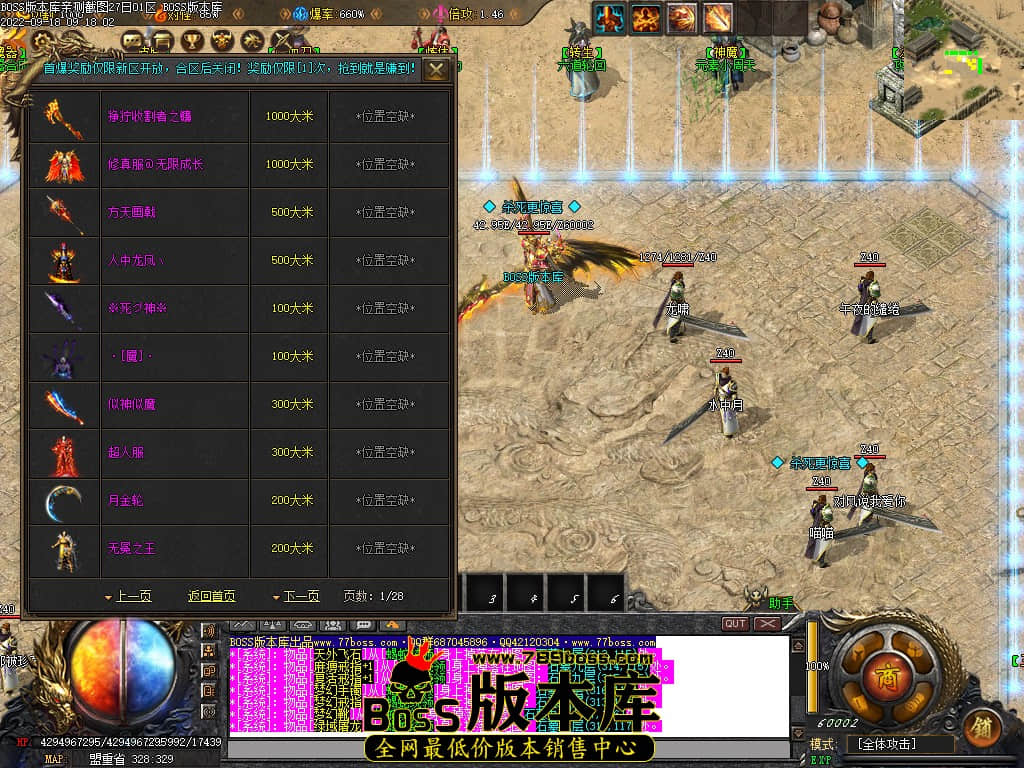Image resolution: width=1024 pixels, height=768 pixels.
Task: Activate the first skill icon at top
Action: click(x=610, y=17)
